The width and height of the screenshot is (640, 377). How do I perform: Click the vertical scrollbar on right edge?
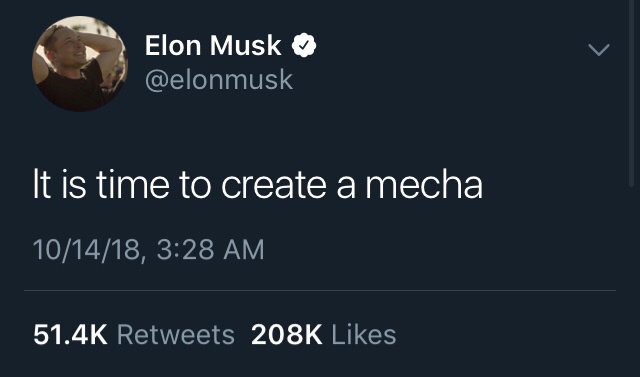point(632,94)
